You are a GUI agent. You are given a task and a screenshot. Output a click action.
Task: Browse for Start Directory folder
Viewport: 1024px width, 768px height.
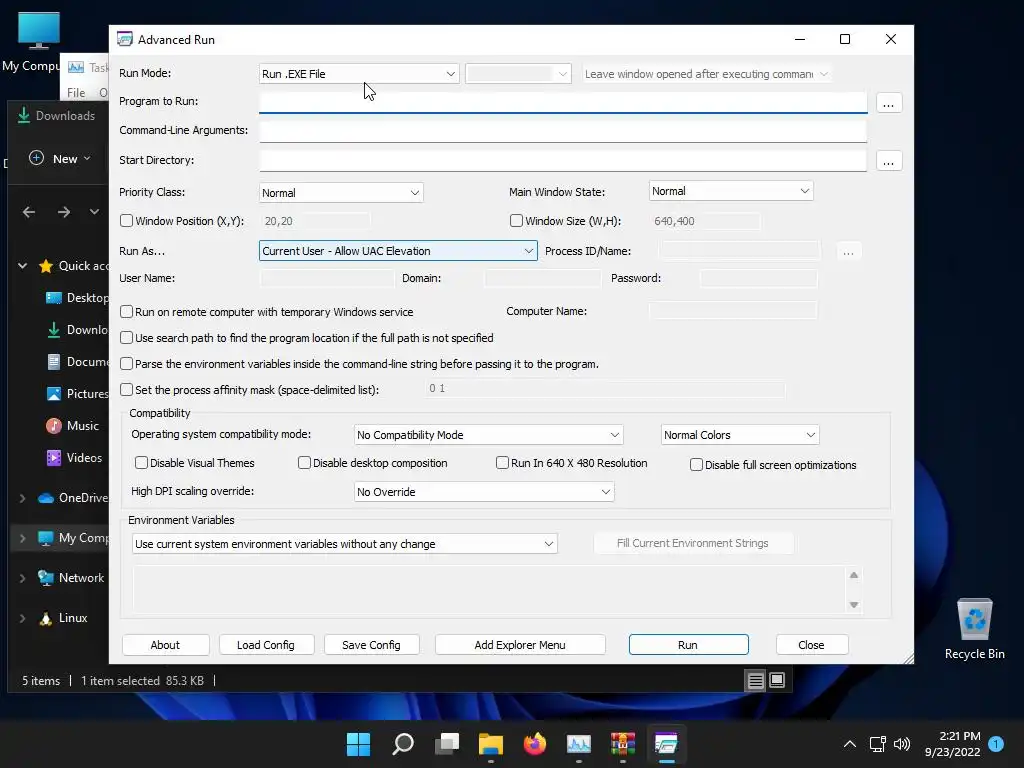[888, 161]
